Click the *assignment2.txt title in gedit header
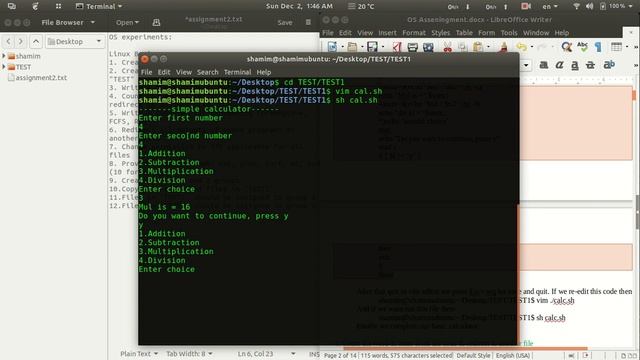 click(213, 19)
